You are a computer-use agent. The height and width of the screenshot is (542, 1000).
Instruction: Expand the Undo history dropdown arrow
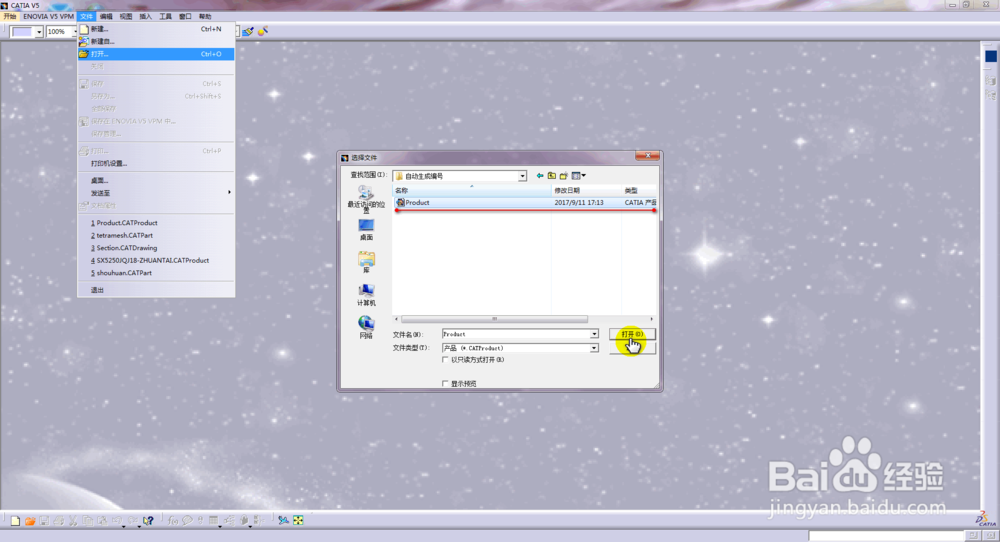pos(123,525)
